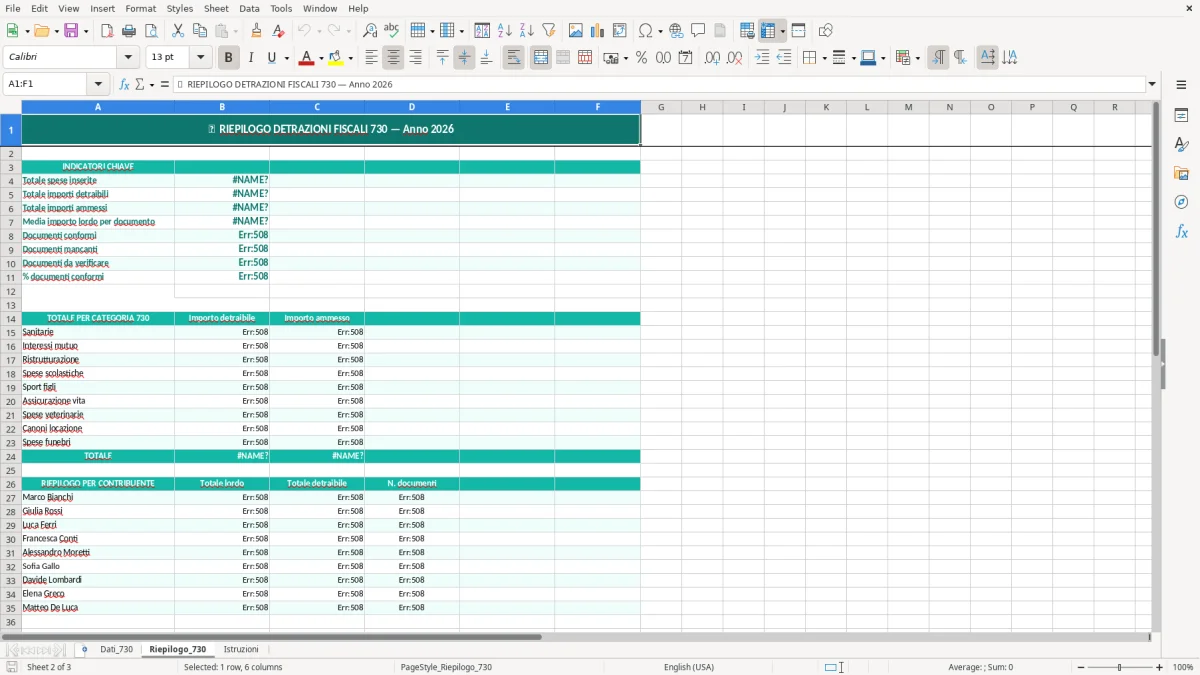Click the Sort Ascending icon
The width and height of the screenshot is (1200, 675).
505,31
